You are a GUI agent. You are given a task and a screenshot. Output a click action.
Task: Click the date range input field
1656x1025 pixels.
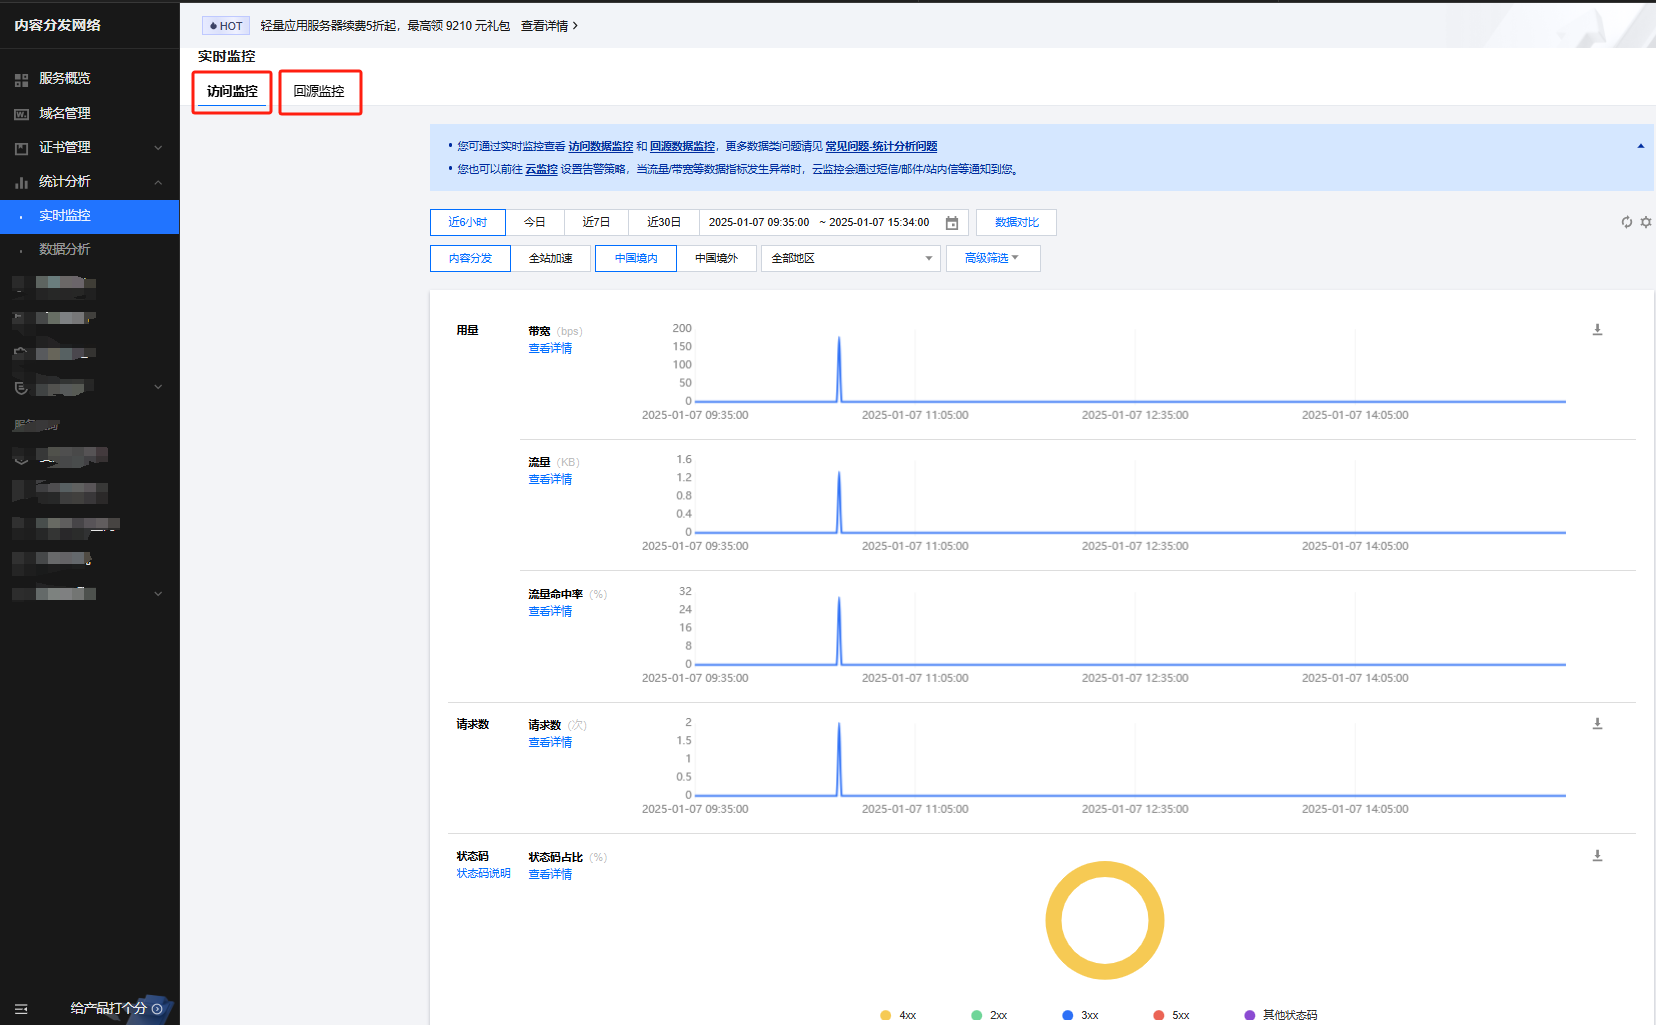point(818,222)
